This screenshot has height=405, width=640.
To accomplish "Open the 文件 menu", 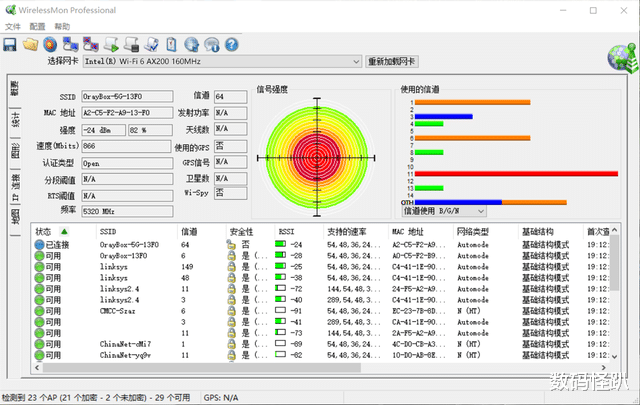I will click(x=11, y=26).
